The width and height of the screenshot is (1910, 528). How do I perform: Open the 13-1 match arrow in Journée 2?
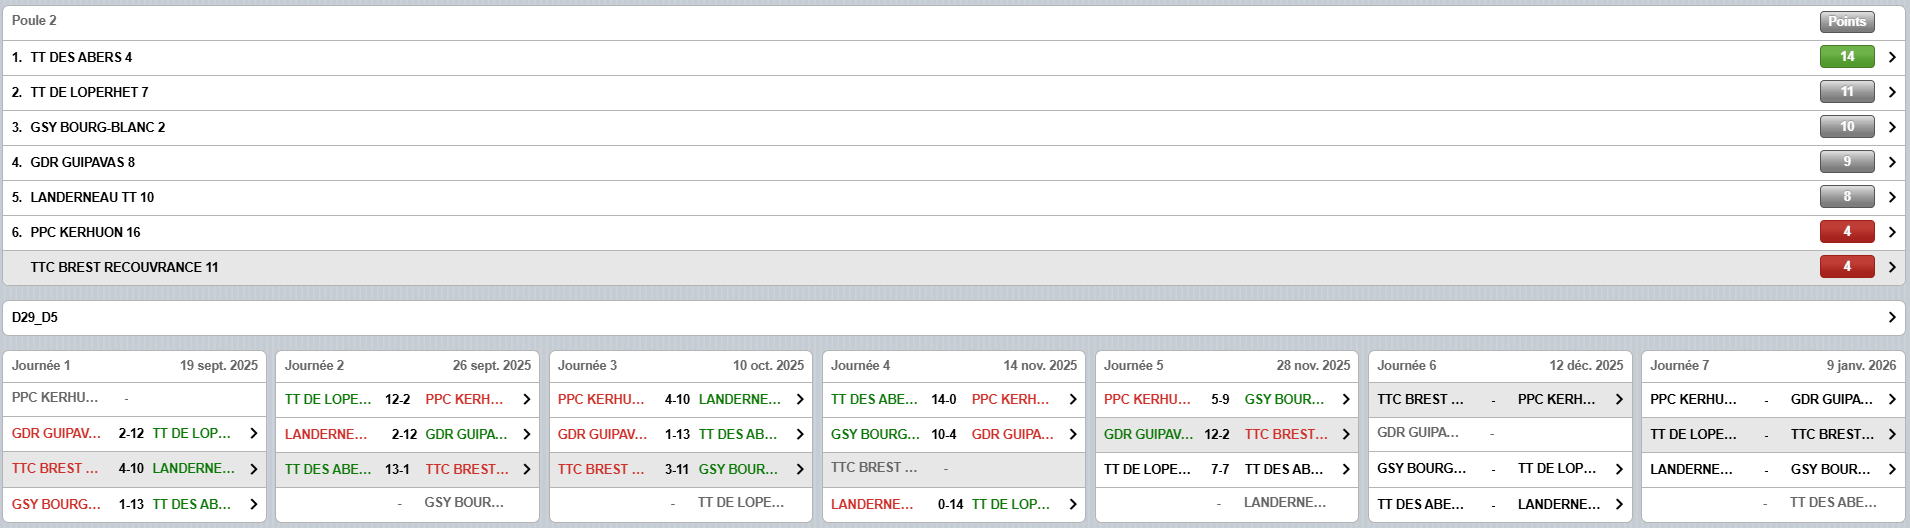point(526,469)
